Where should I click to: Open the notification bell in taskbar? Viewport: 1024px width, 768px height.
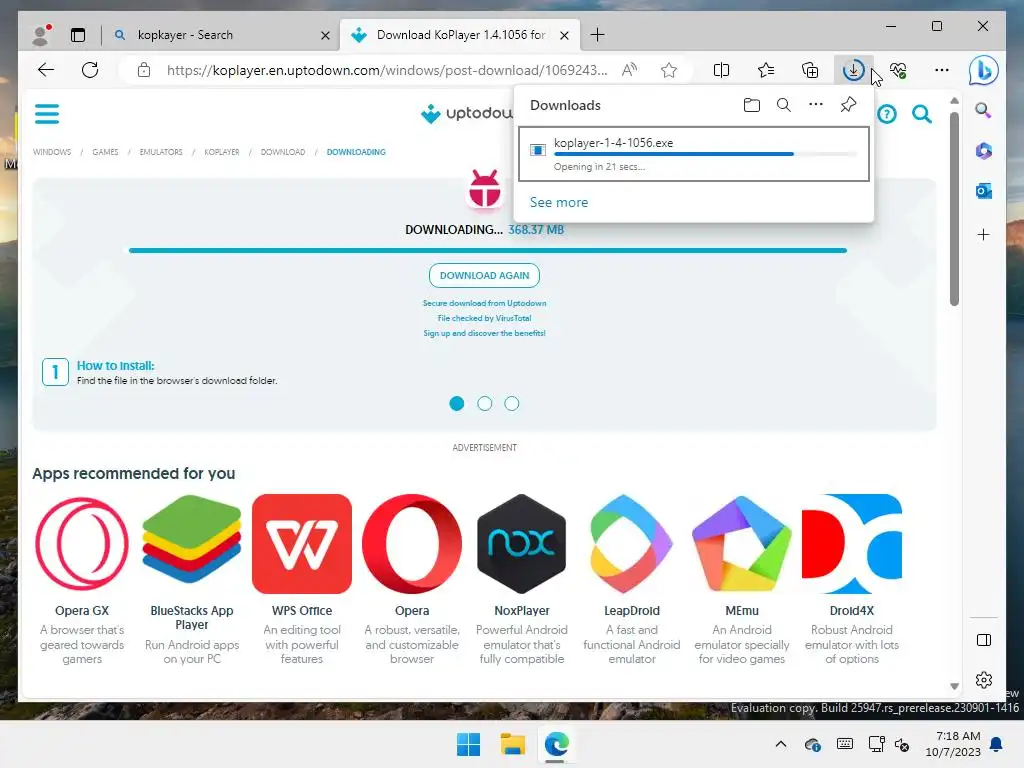pyautogui.click(x=997, y=744)
